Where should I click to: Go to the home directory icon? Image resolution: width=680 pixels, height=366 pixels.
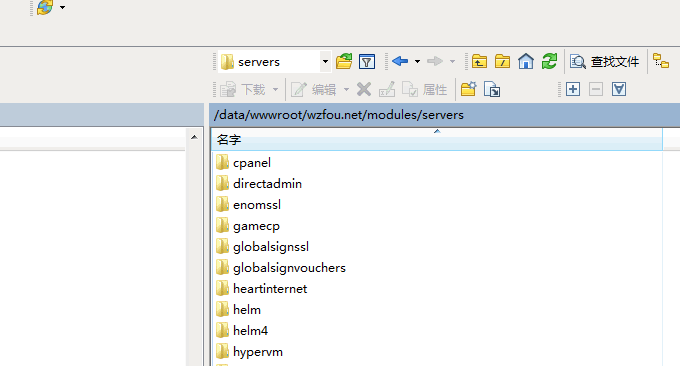point(526,62)
